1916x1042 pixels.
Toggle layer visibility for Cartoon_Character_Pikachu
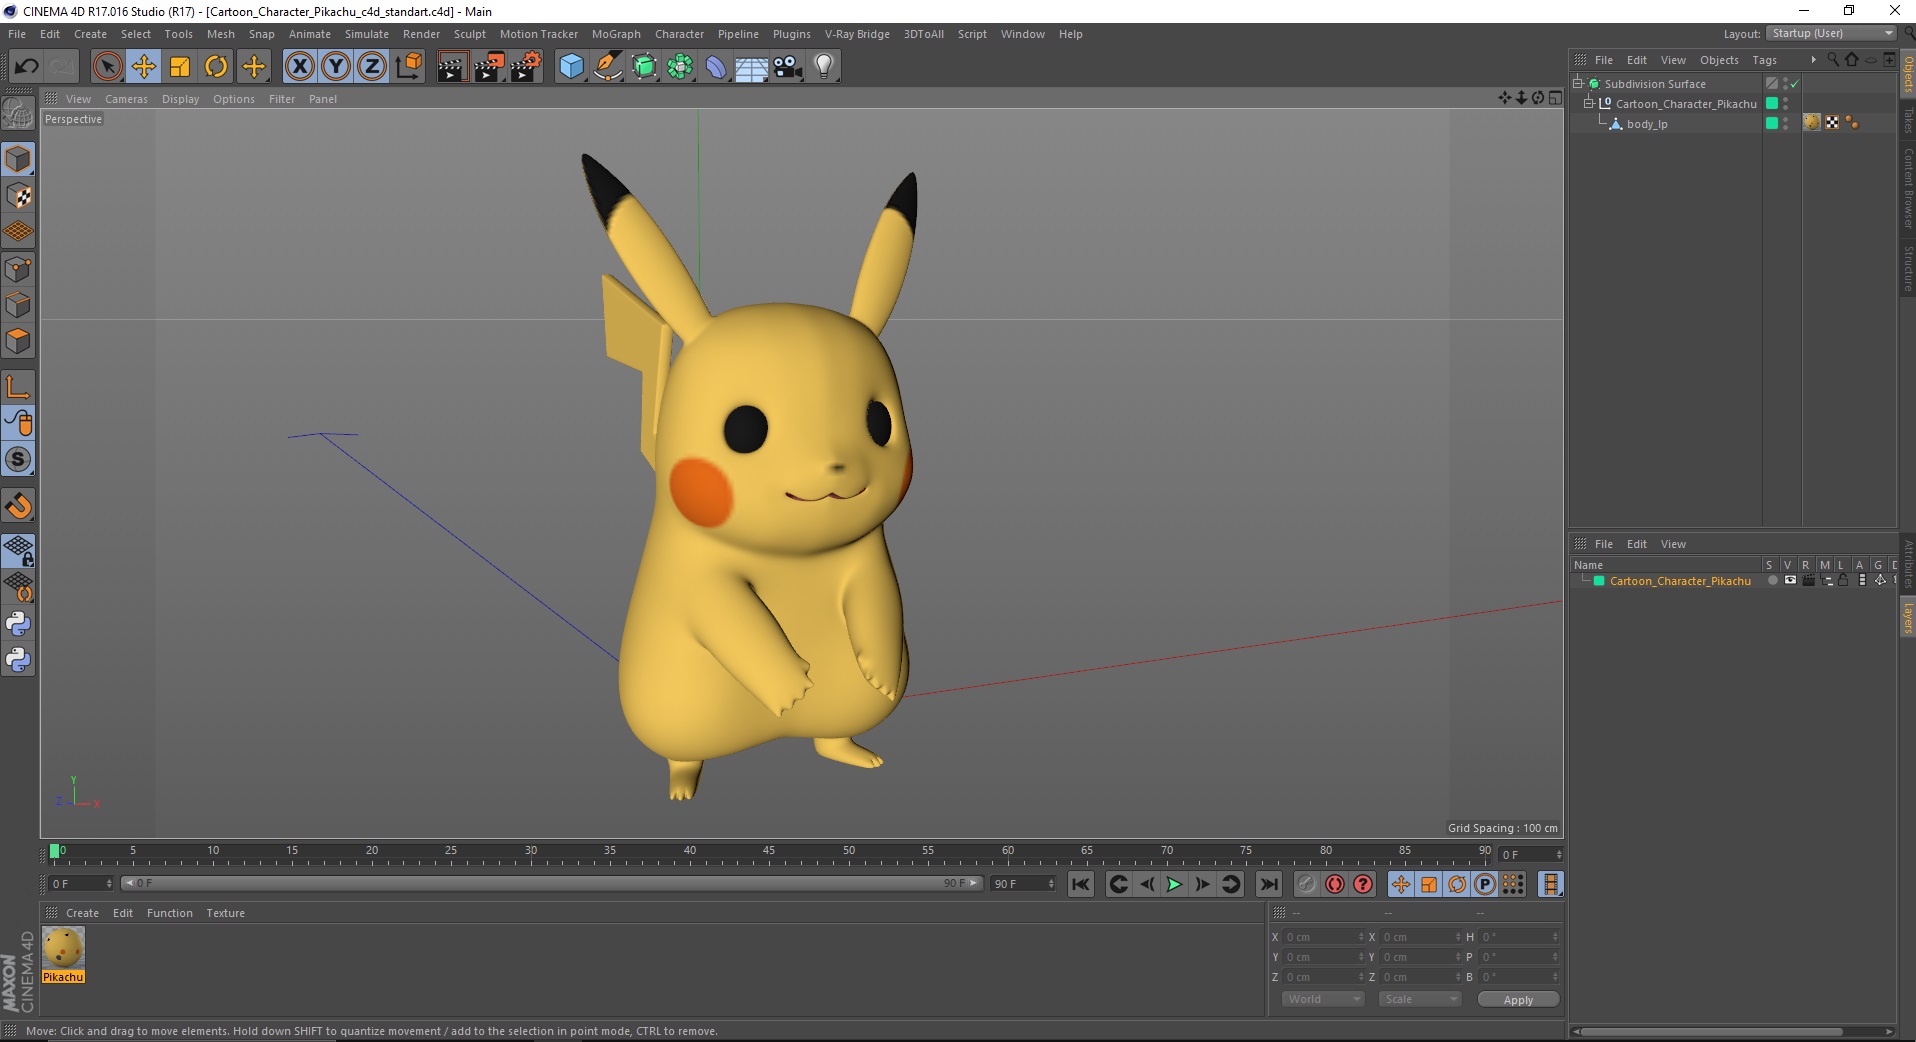tap(1790, 581)
